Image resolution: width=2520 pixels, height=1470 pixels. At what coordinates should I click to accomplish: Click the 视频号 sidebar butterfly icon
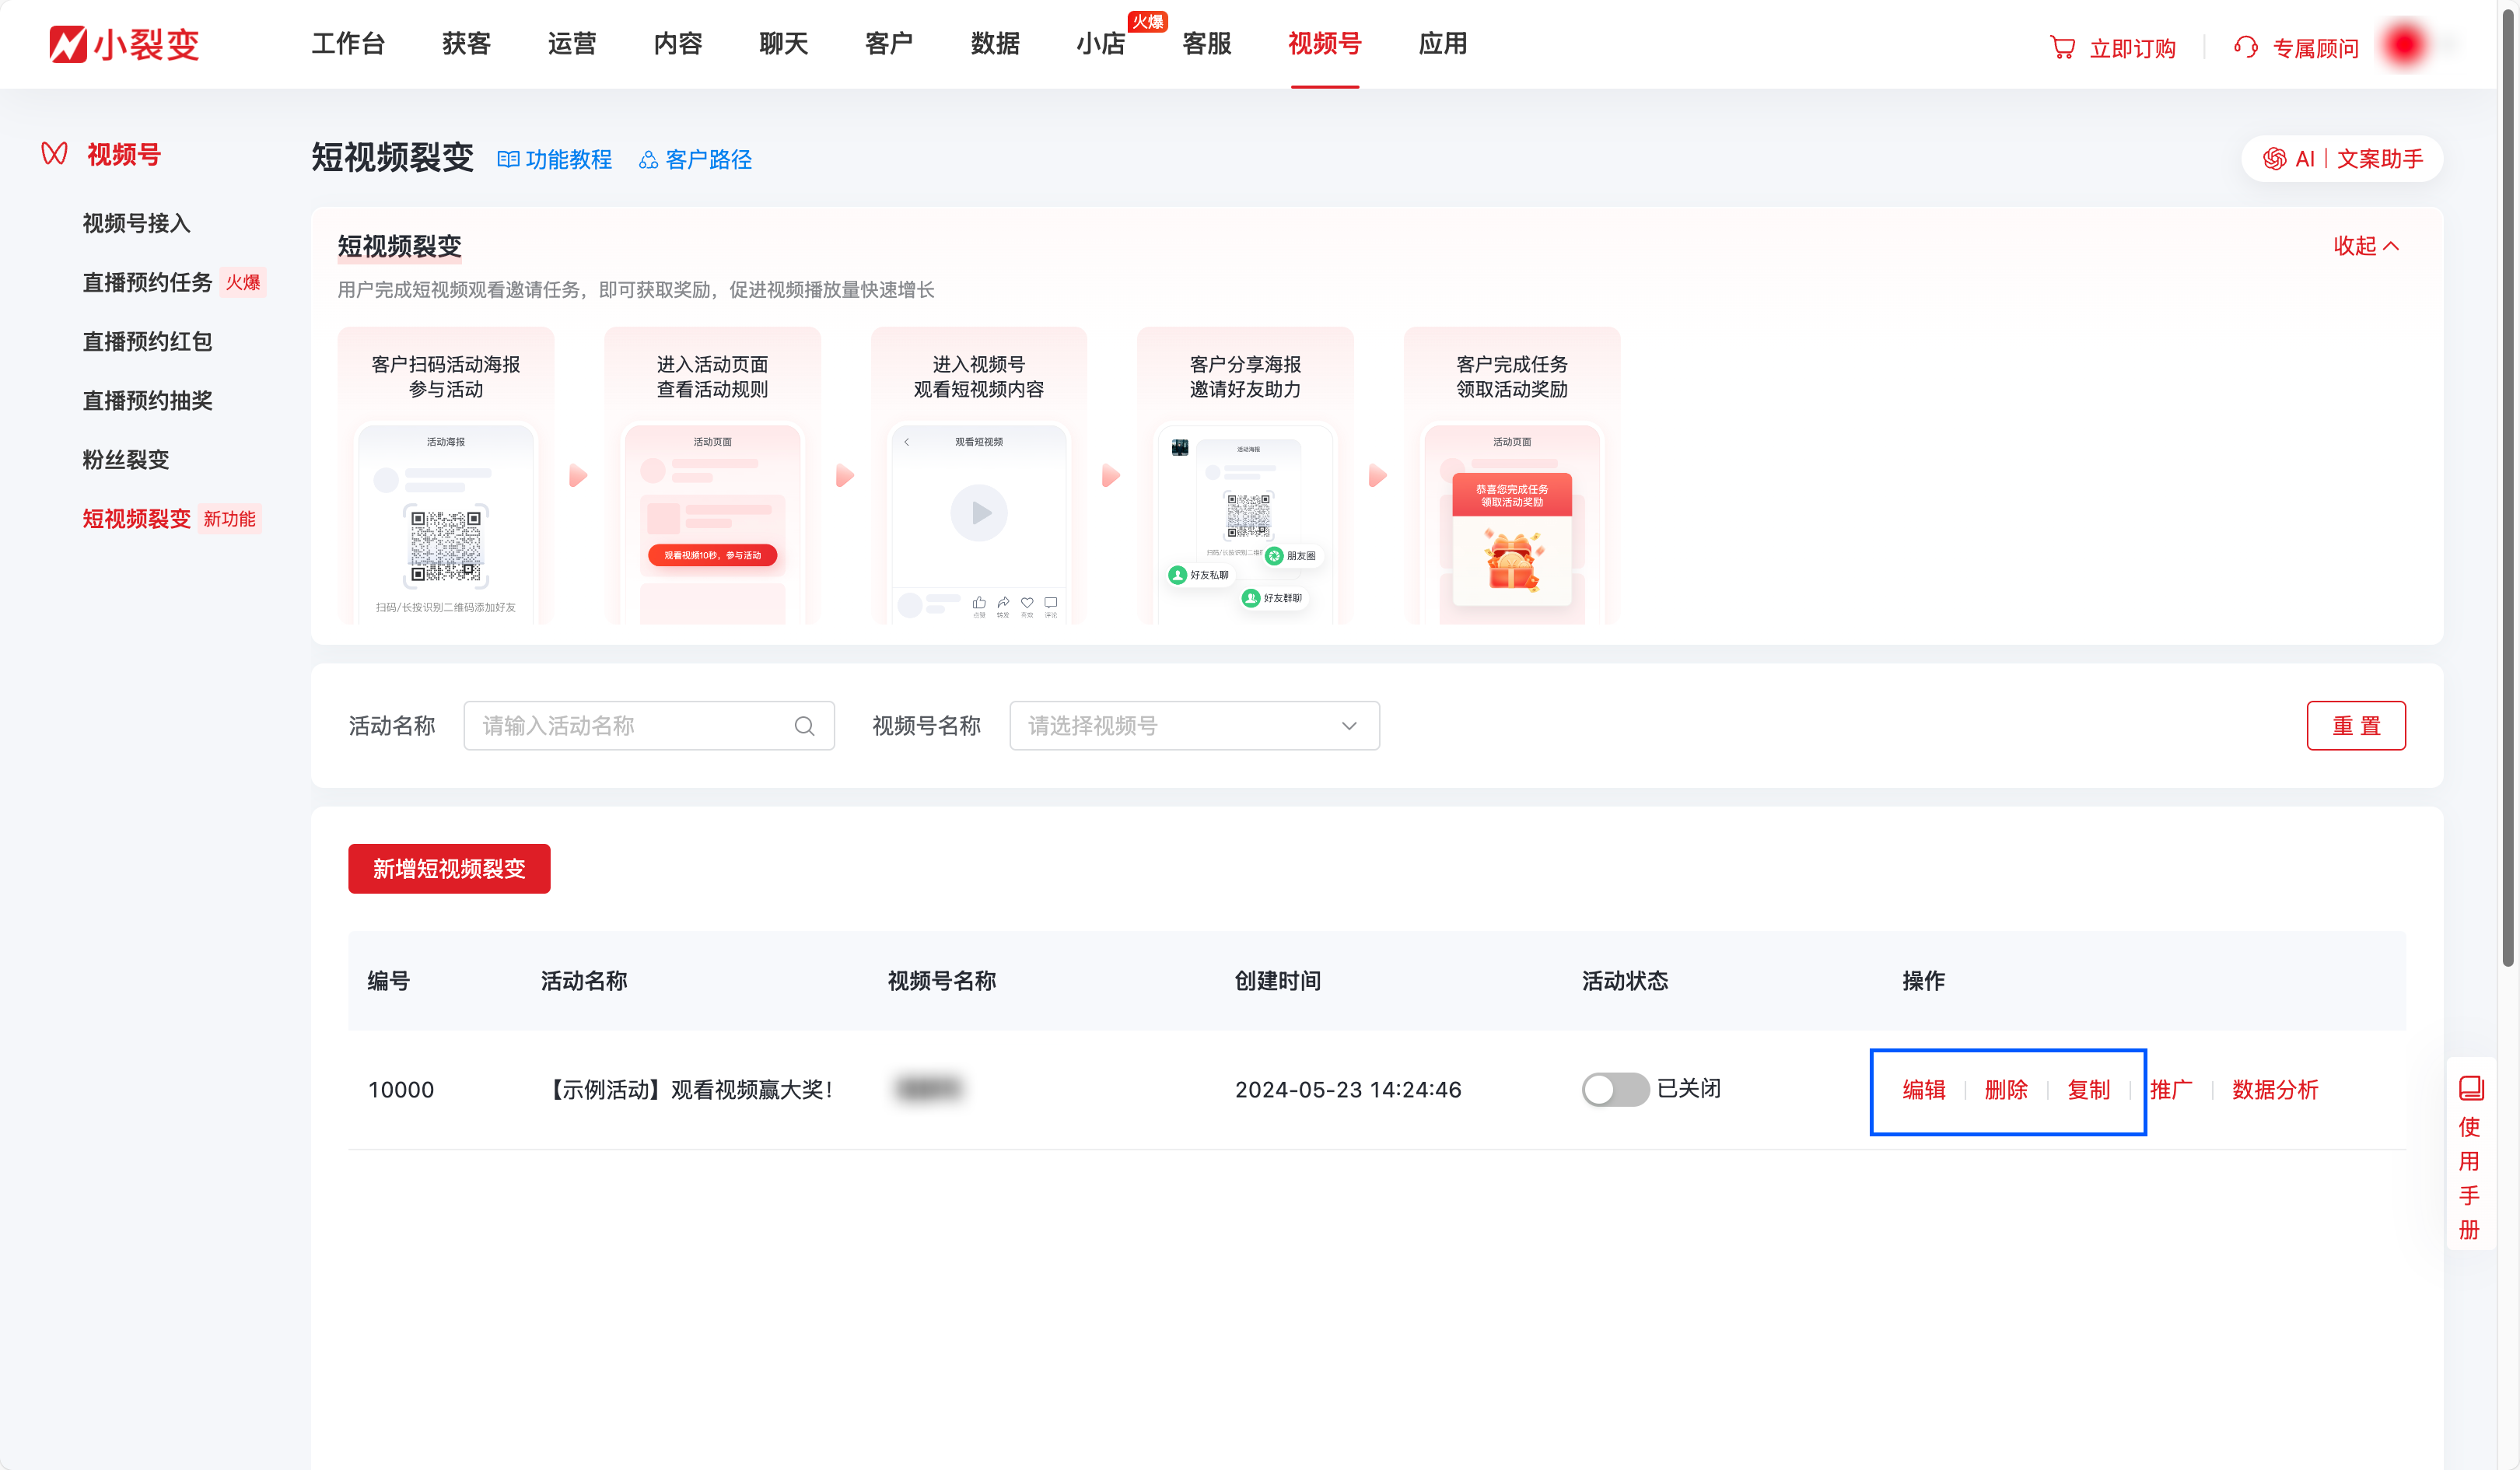pyautogui.click(x=54, y=154)
